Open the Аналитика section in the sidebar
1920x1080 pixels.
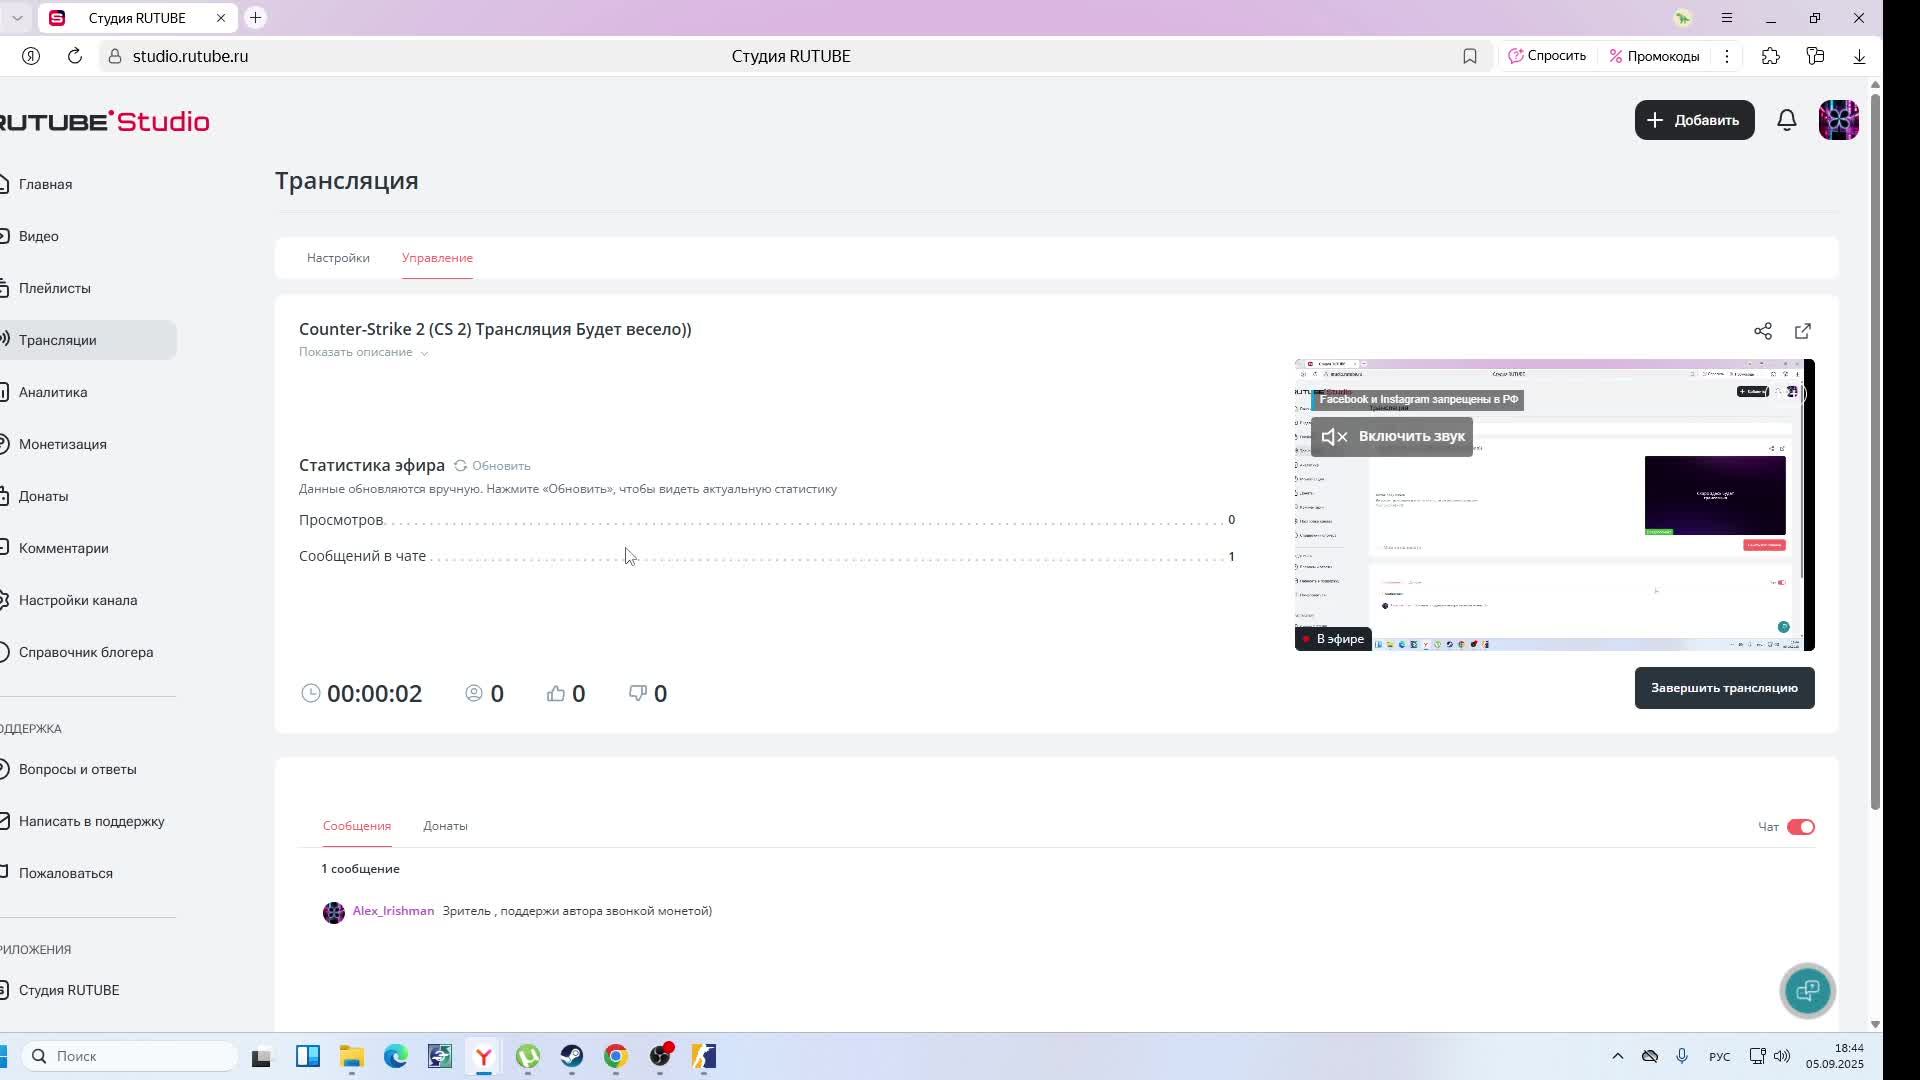point(53,392)
